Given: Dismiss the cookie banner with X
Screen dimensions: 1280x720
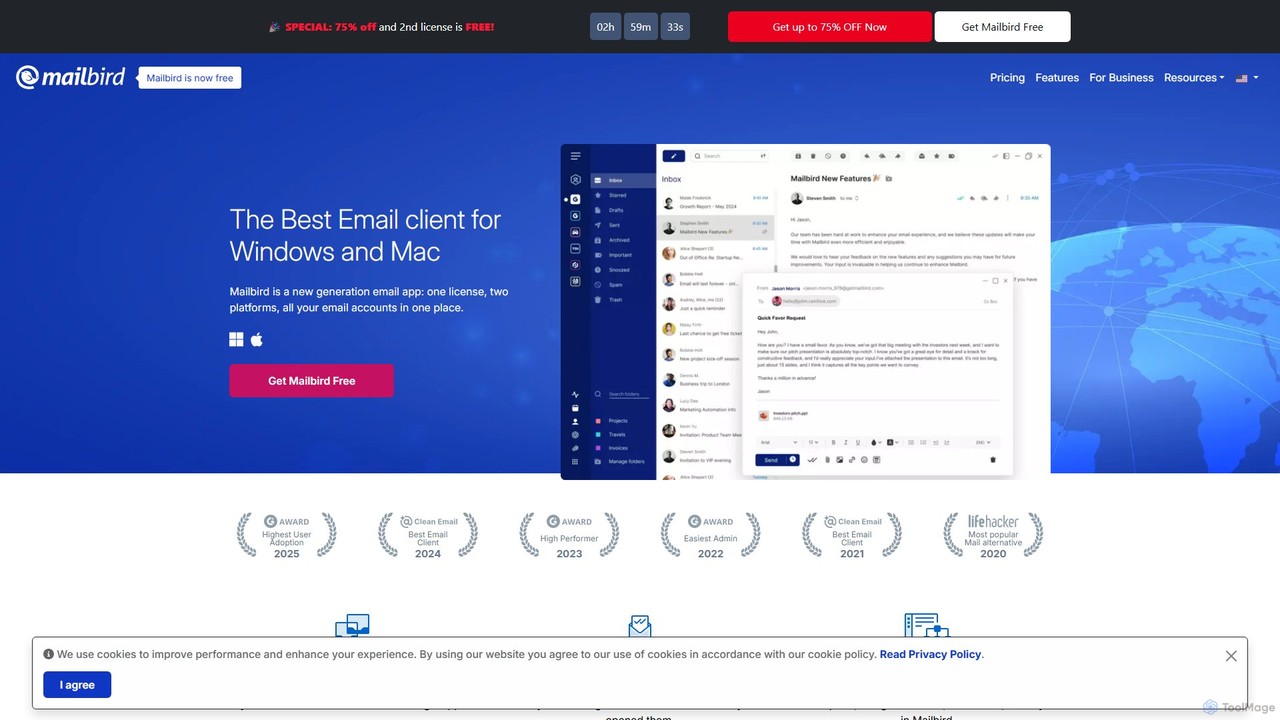Looking at the screenshot, I should [1231, 656].
